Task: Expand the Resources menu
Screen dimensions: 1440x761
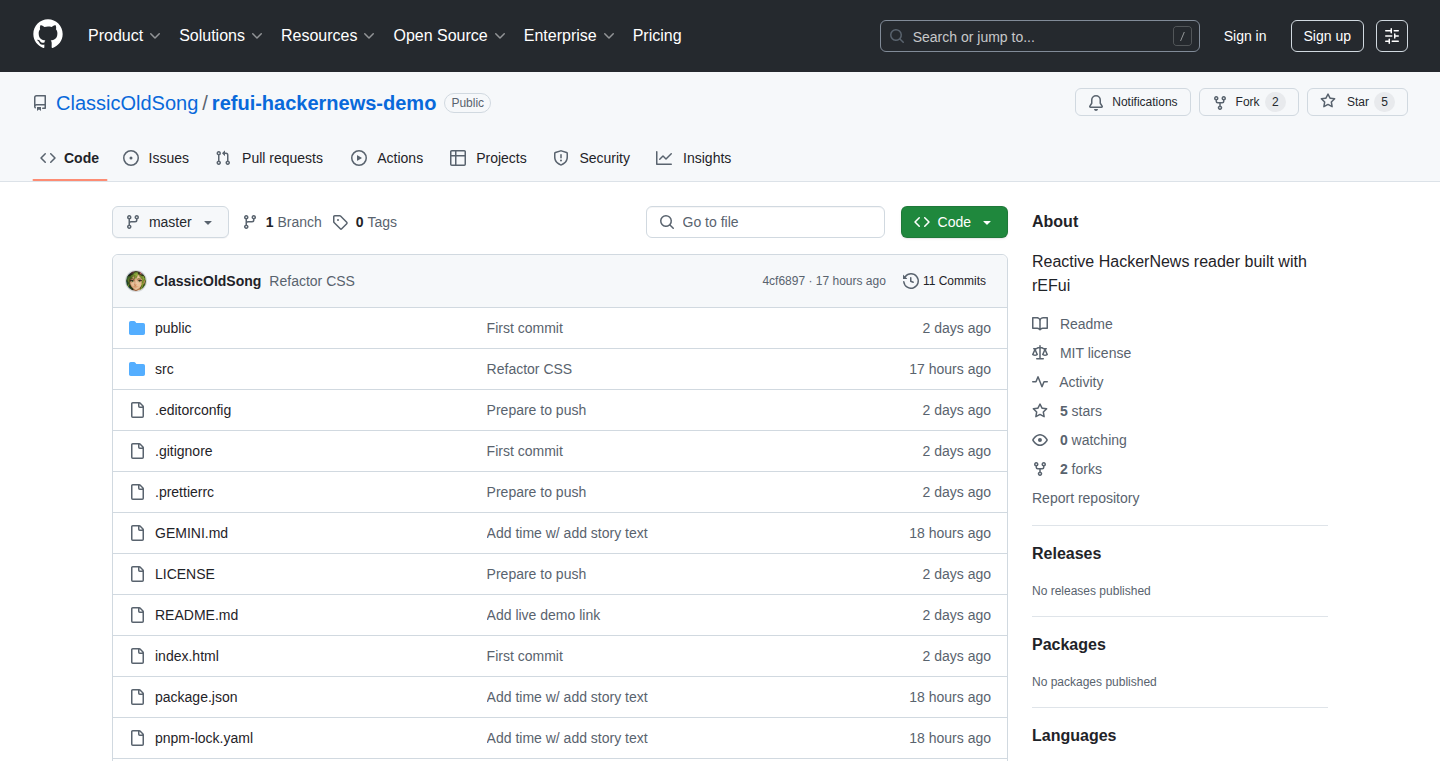Action: coord(328,35)
